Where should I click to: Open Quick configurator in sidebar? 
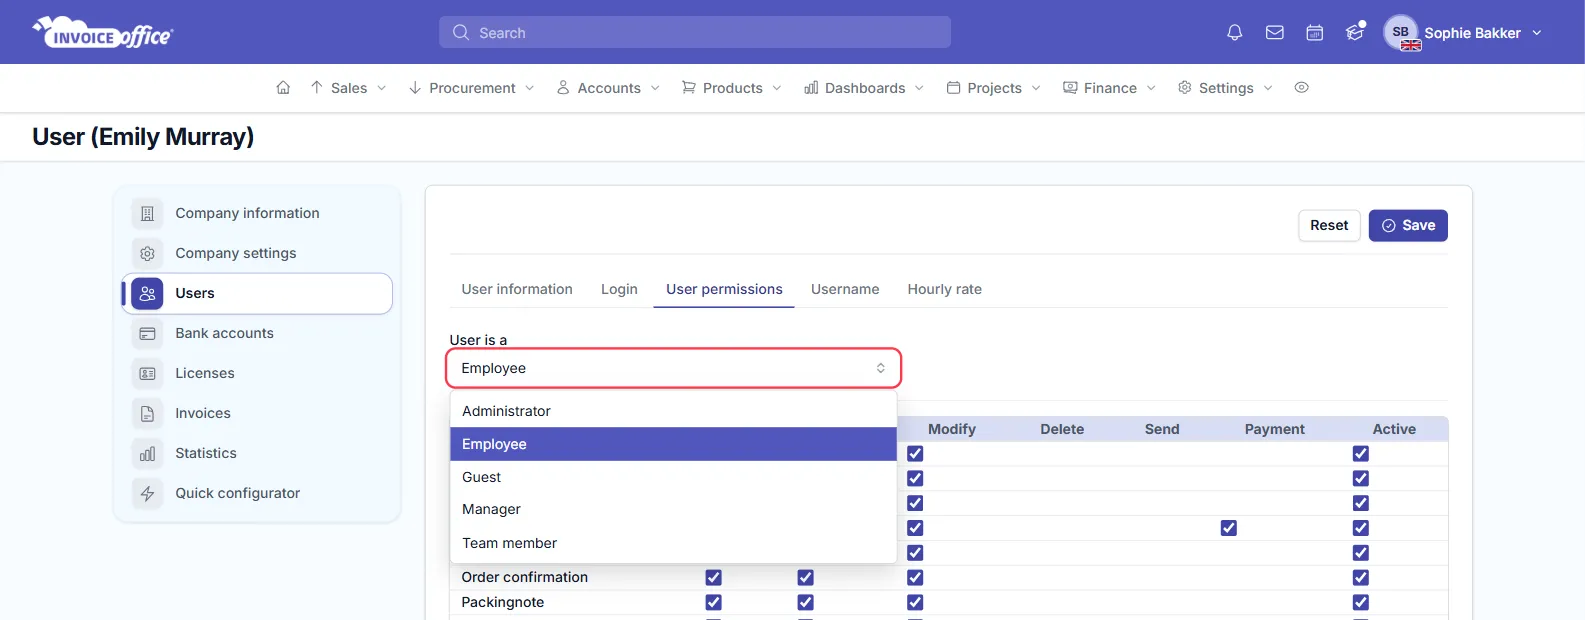pos(257,493)
